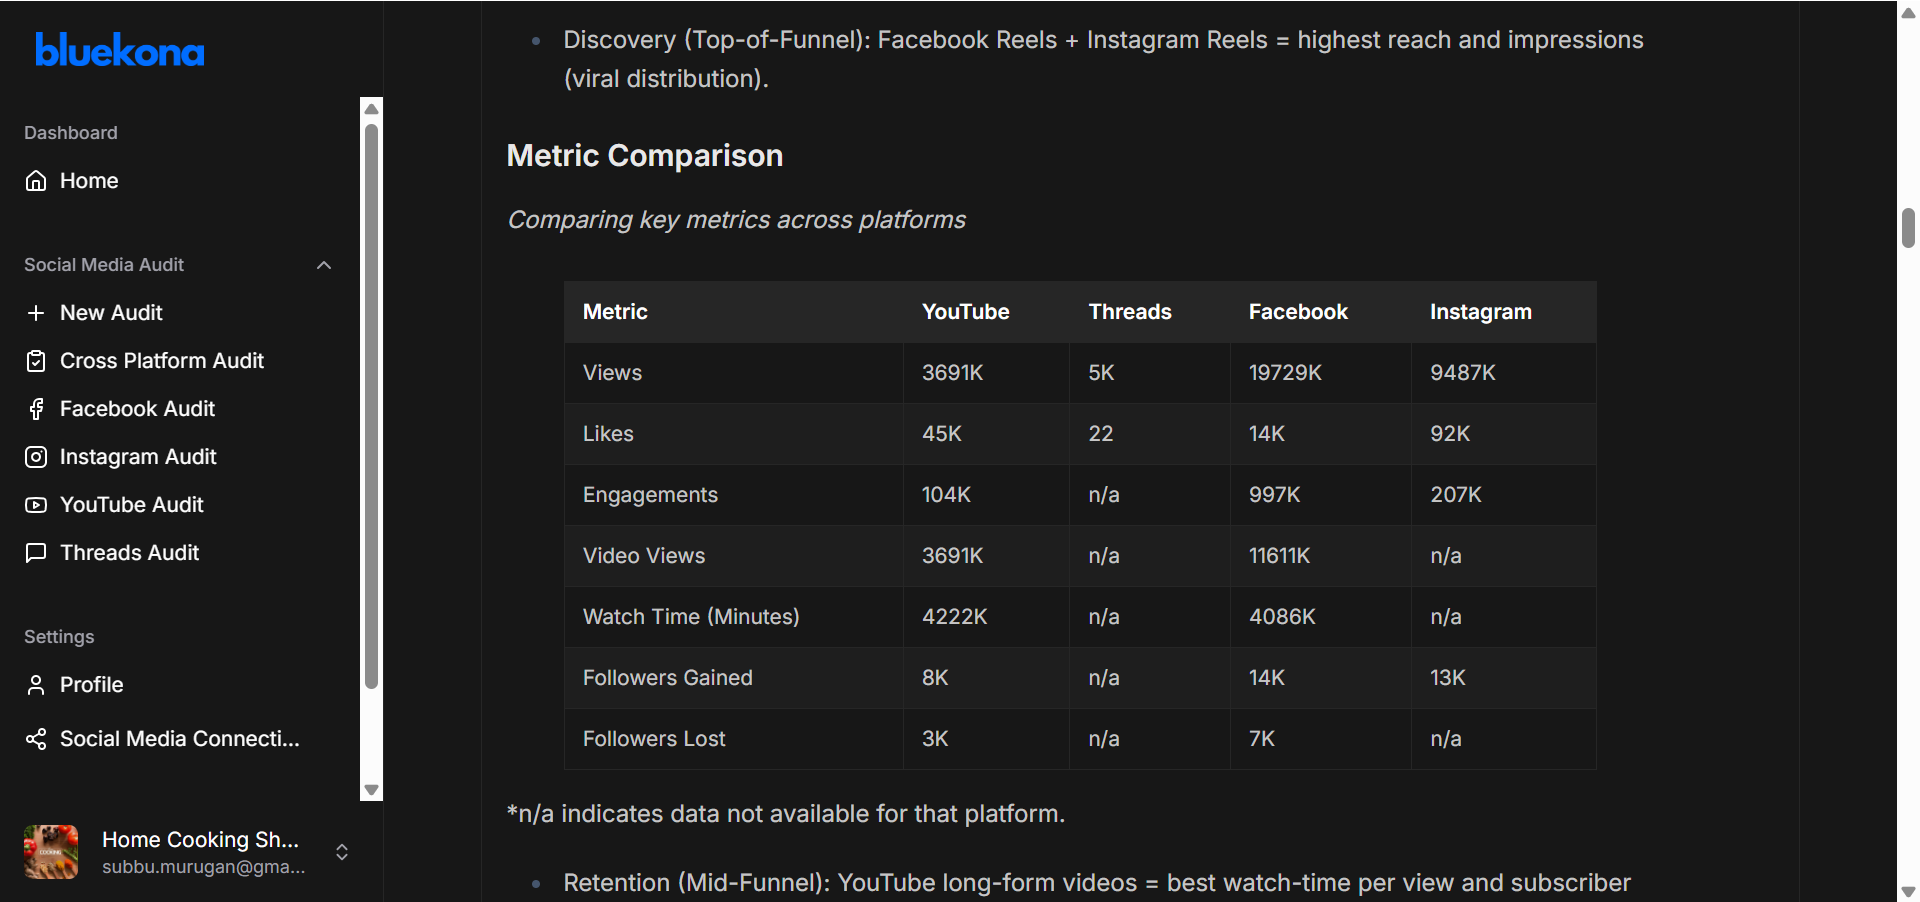Click the subbu.murugan email text
This screenshot has height=902, width=1920.
203,867
